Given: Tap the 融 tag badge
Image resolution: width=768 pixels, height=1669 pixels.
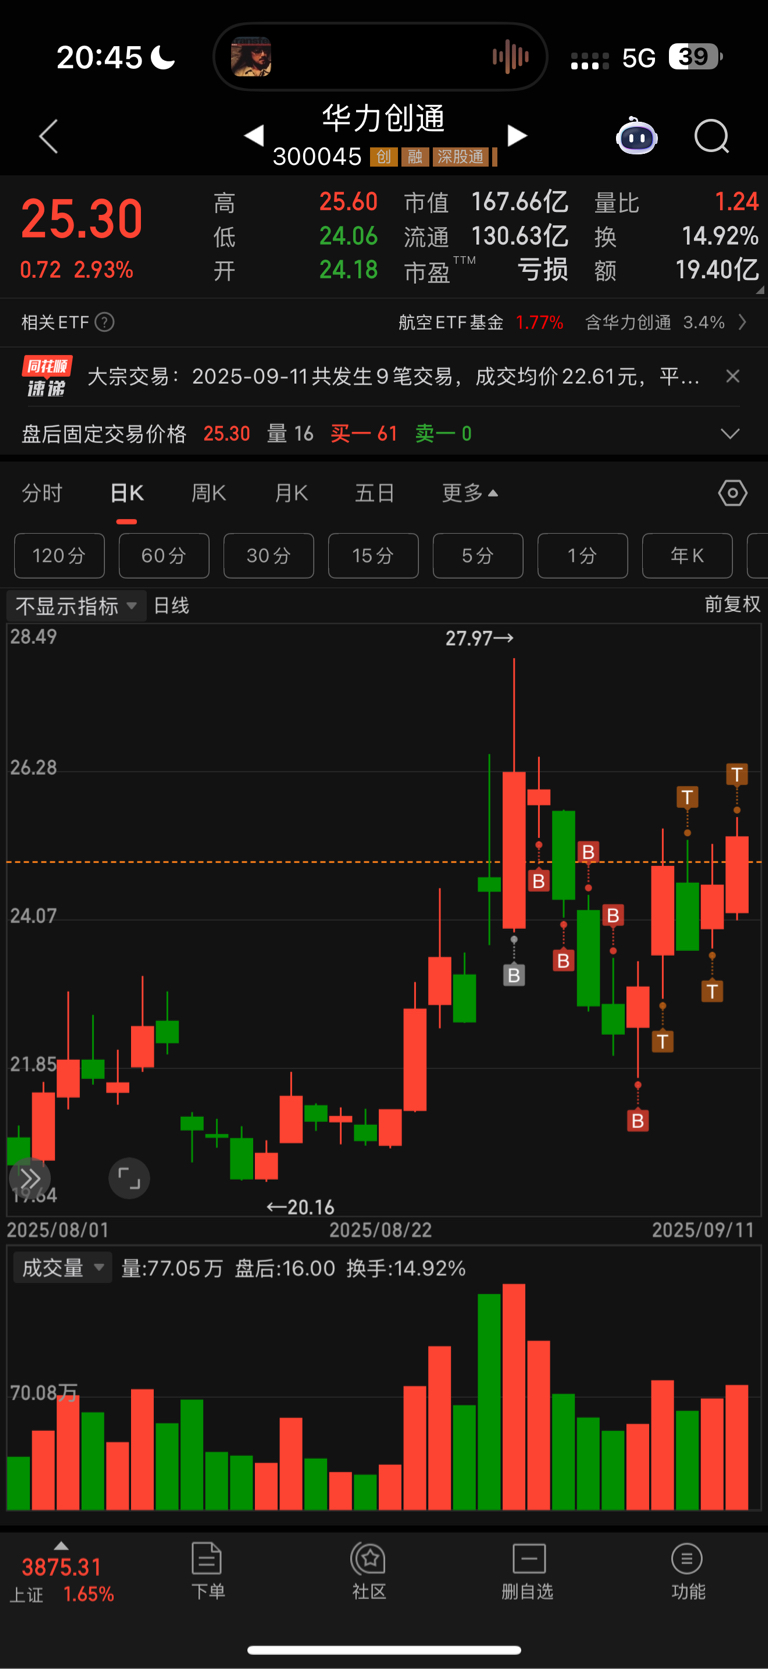Looking at the screenshot, I should pyautogui.click(x=415, y=157).
